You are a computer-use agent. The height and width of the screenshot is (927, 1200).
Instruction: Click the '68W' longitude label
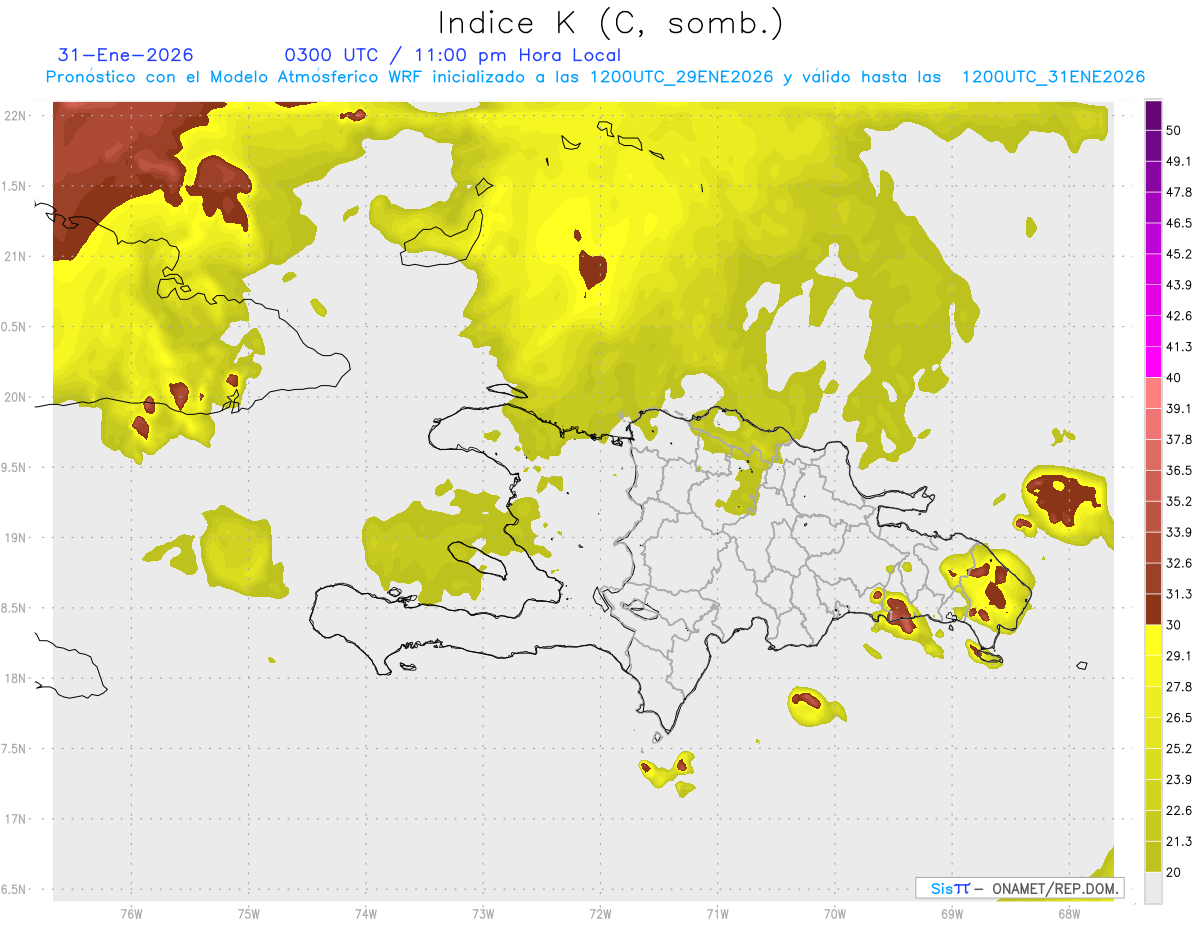tap(1068, 913)
